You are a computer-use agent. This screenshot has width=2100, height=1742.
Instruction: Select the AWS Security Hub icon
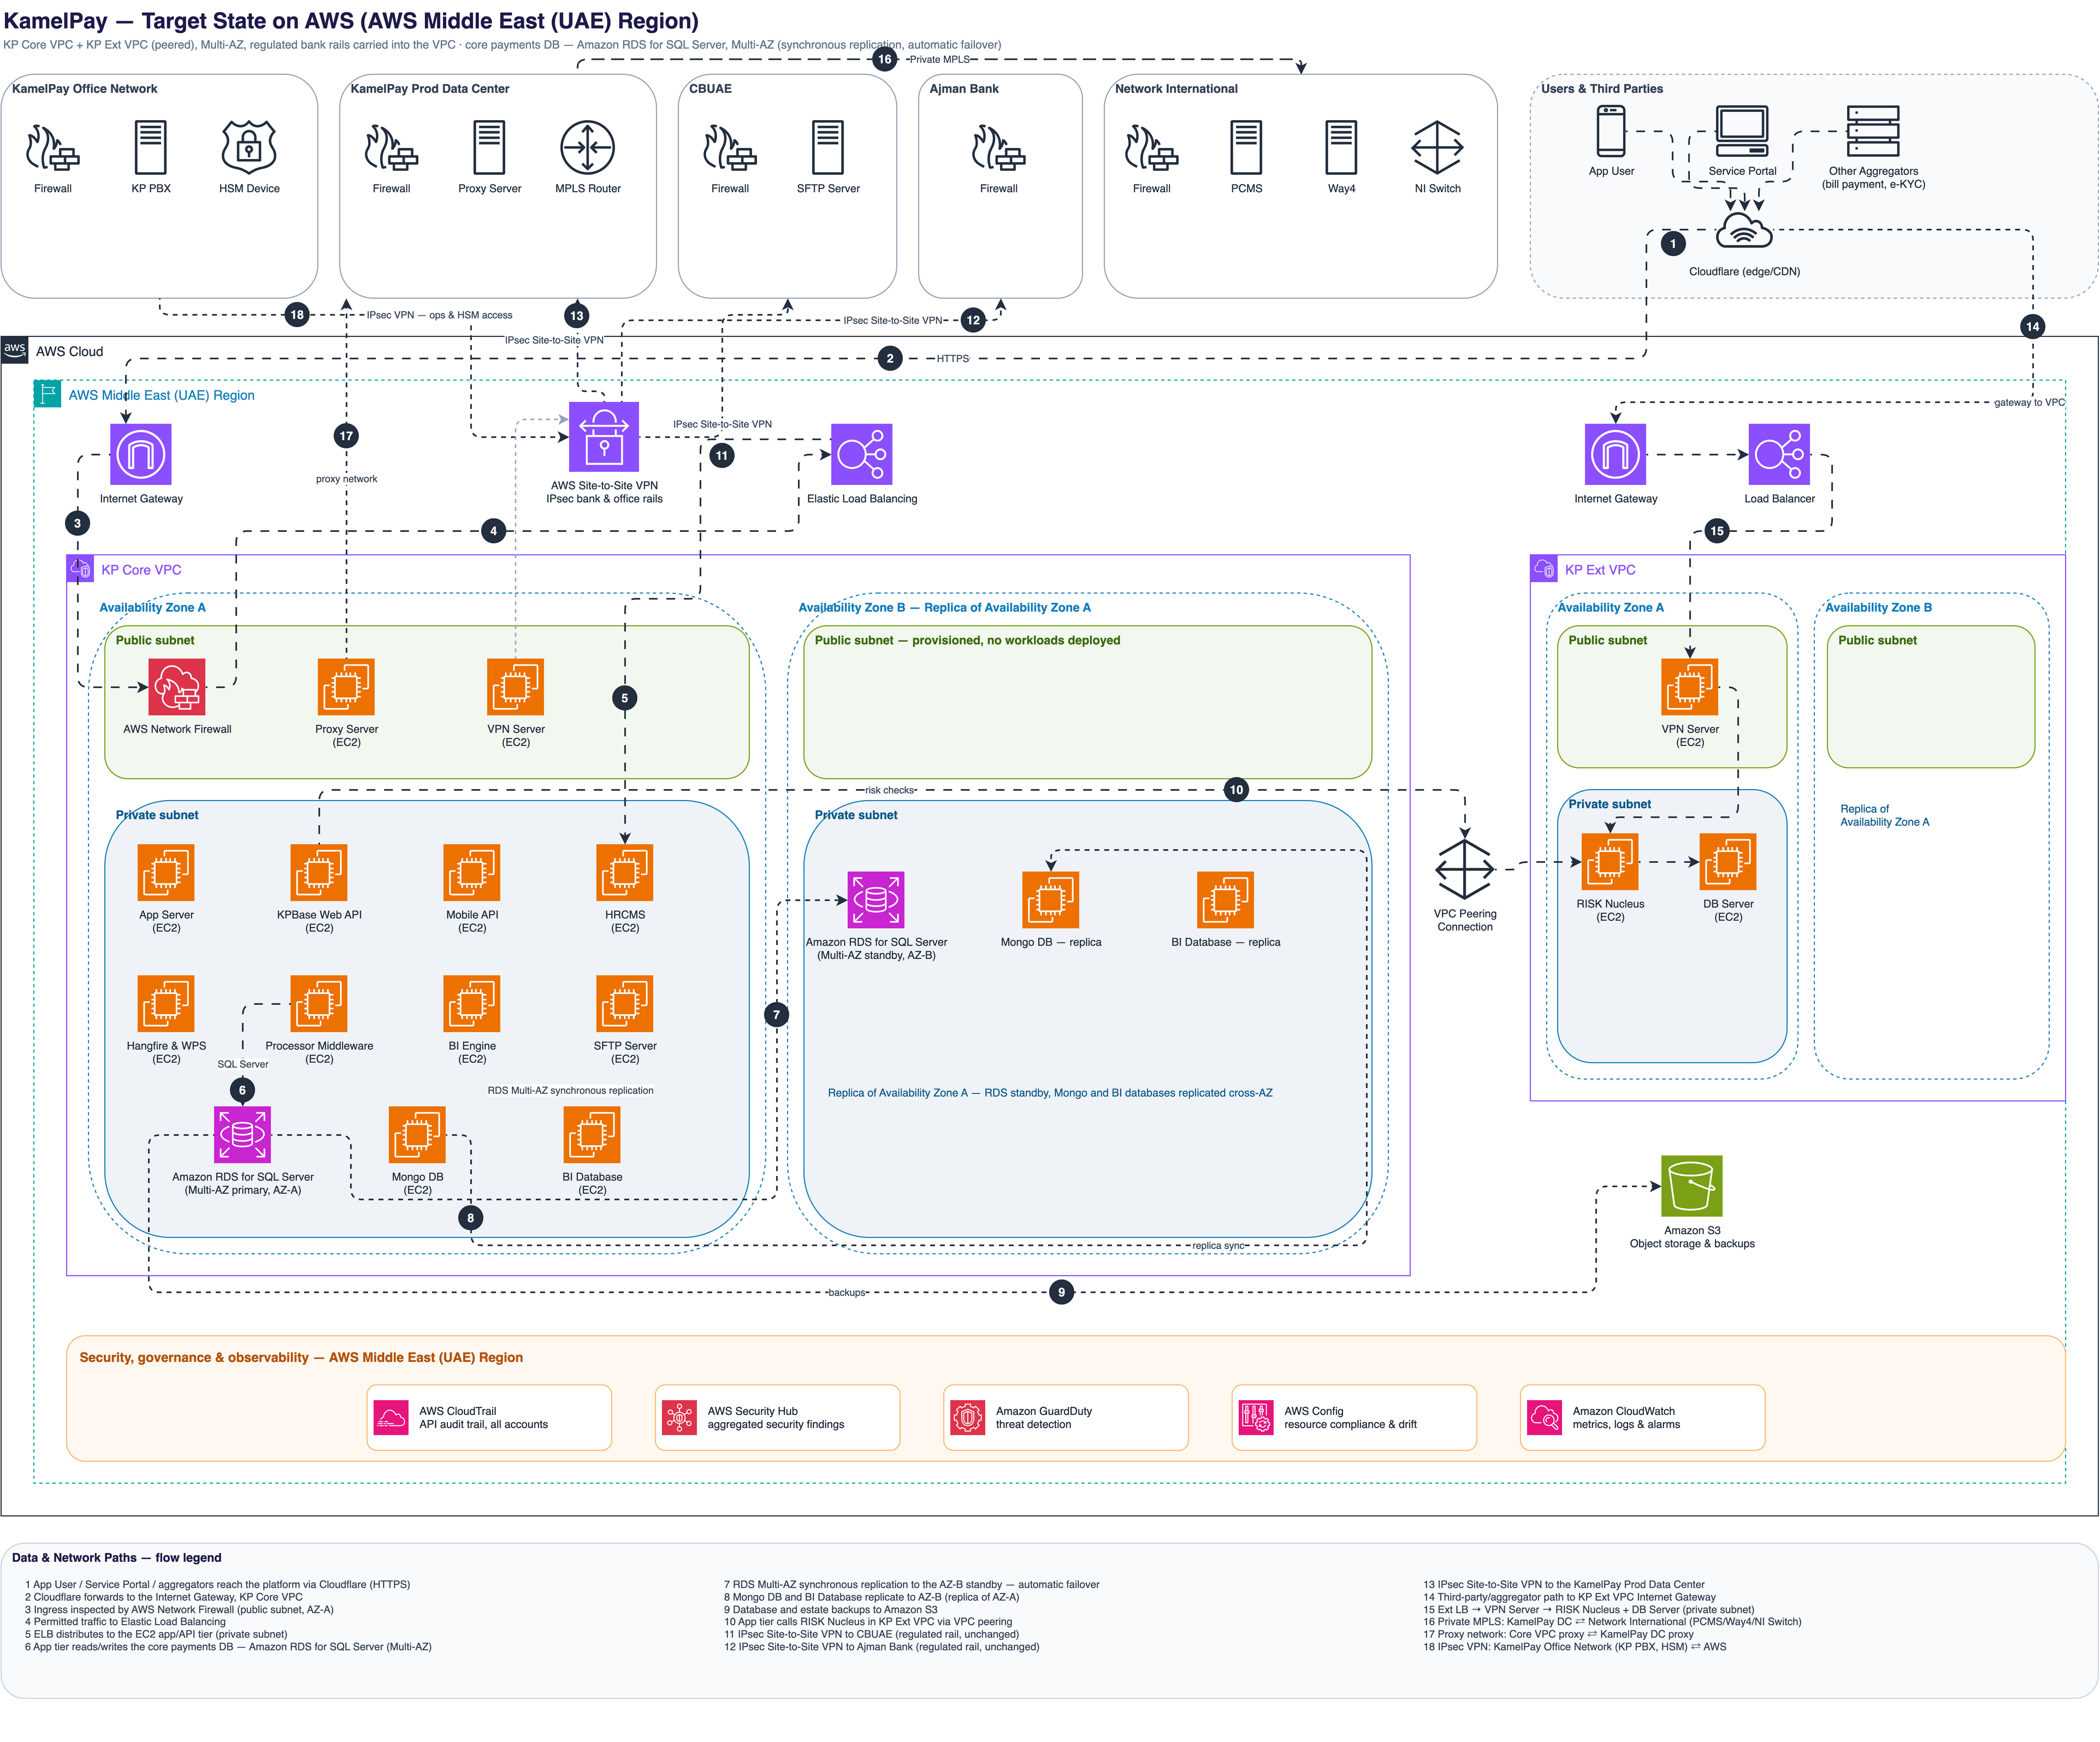679,1418
